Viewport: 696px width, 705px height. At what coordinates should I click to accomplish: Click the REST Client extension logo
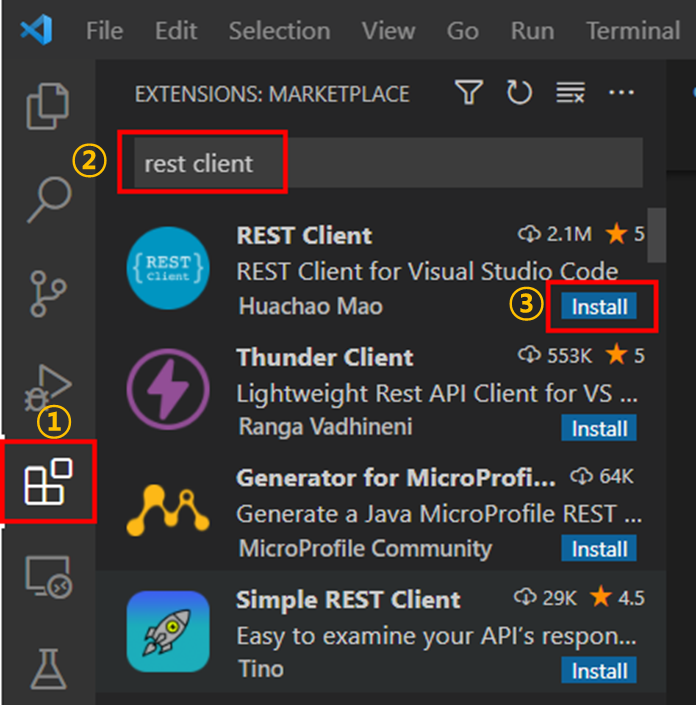tap(168, 268)
